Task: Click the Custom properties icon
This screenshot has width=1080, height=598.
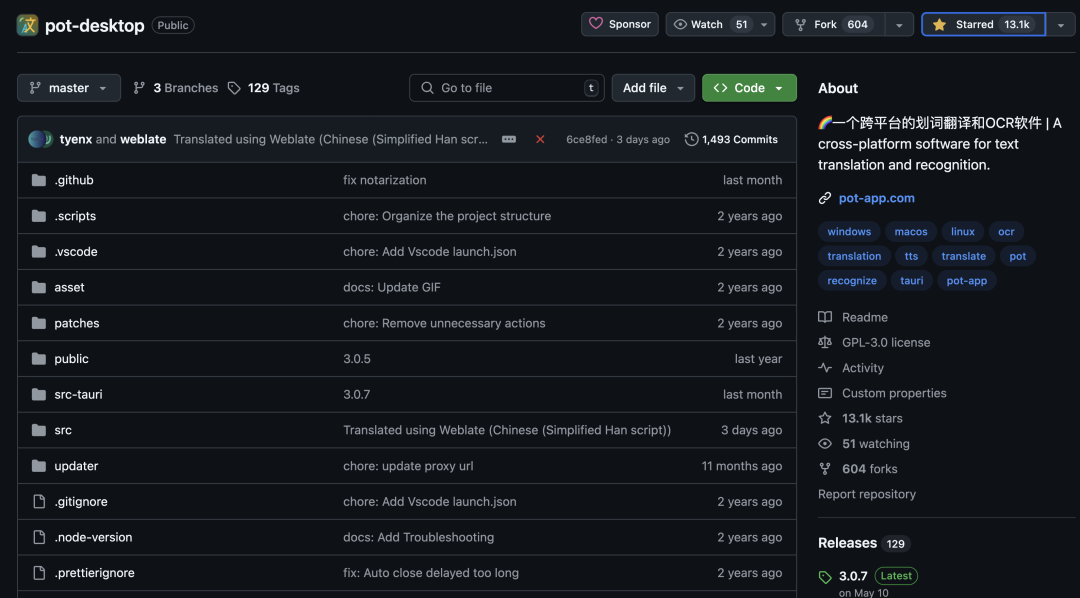Action: 824,392
